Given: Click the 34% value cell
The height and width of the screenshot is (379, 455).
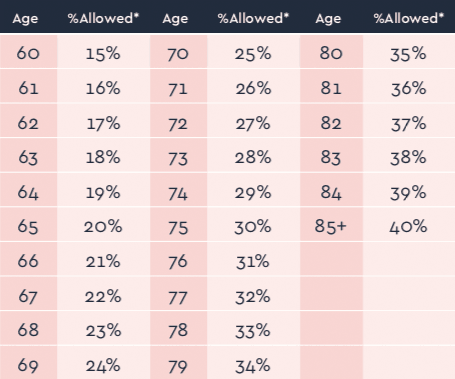Looking at the screenshot, I should (x=253, y=363).
